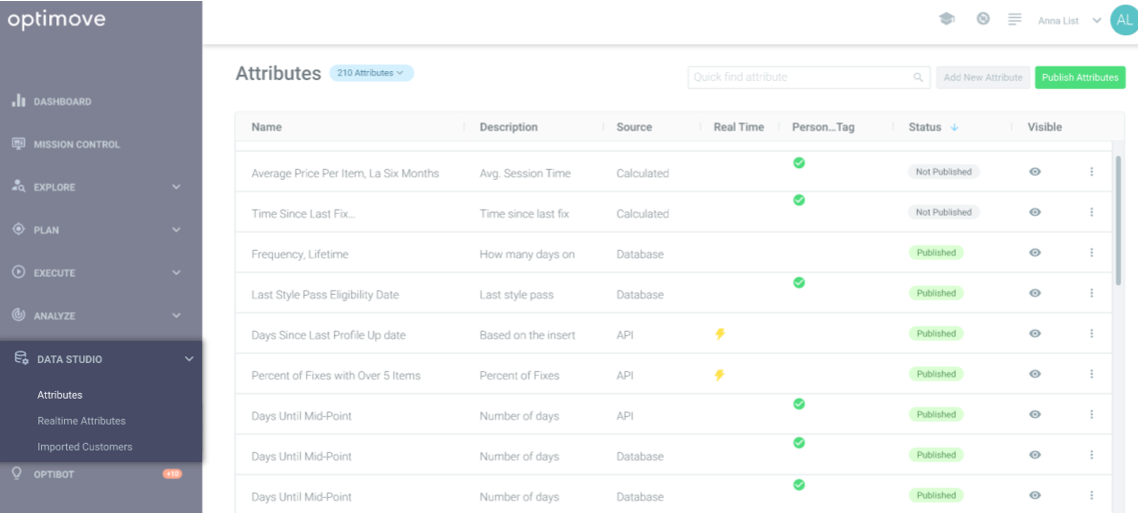This screenshot has height=513, width=1138.
Task: Open more options for Percent of Fixes row
Action: tap(1091, 374)
